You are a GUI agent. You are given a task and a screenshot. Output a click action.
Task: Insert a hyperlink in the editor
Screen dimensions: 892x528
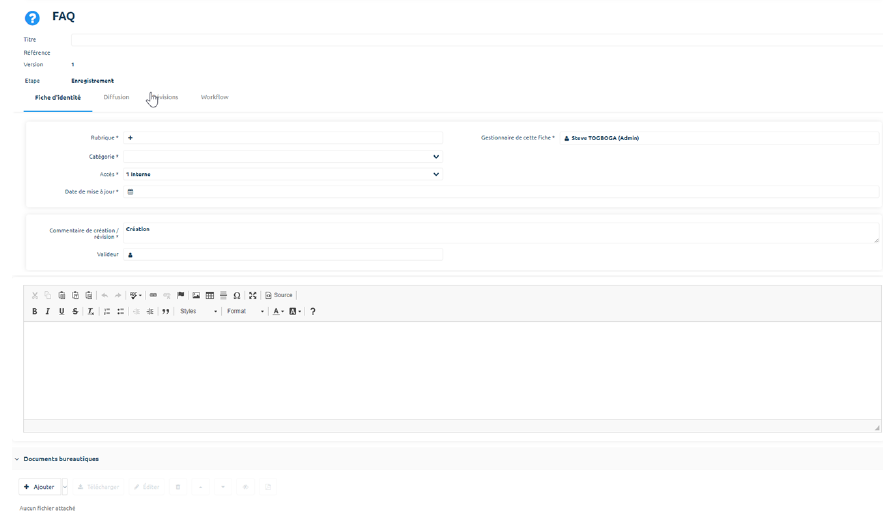(153, 295)
